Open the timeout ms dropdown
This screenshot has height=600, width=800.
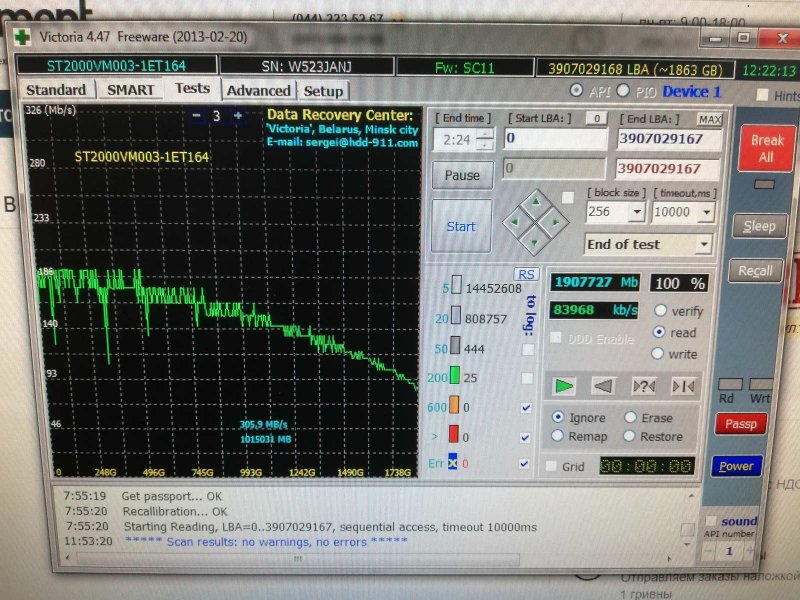pos(705,212)
